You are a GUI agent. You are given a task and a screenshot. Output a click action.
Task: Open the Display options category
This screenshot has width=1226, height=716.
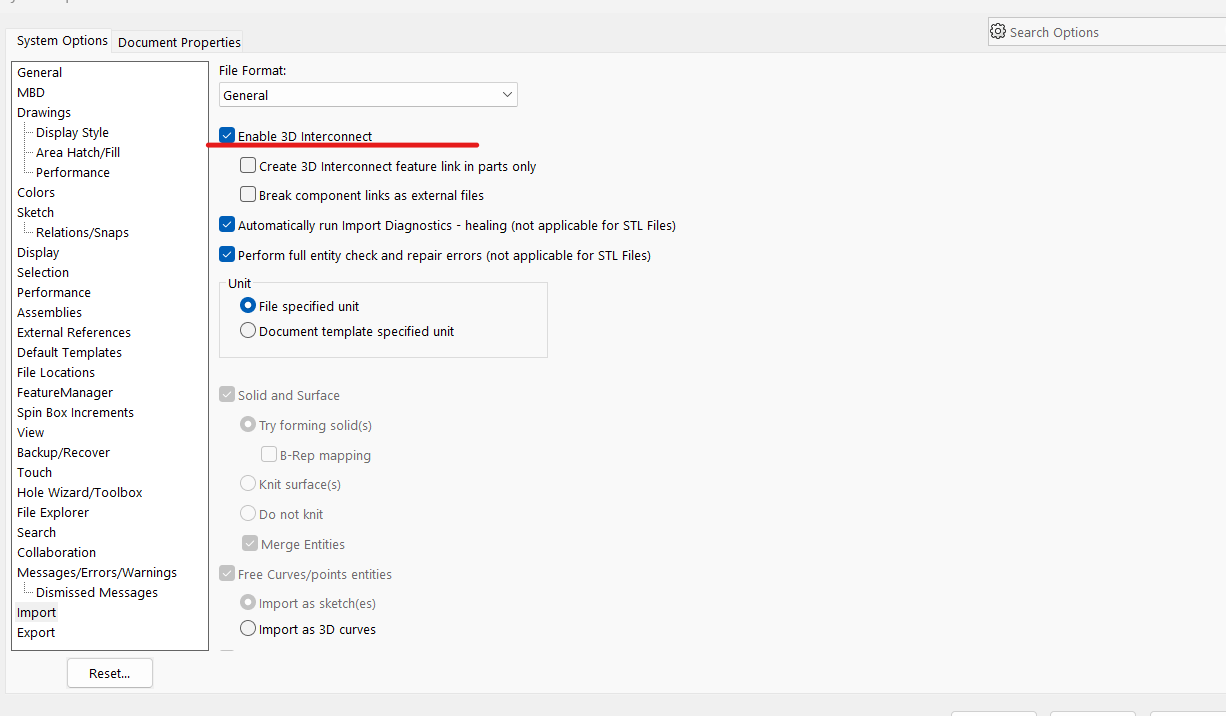pyautogui.click(x=38, y=252)
